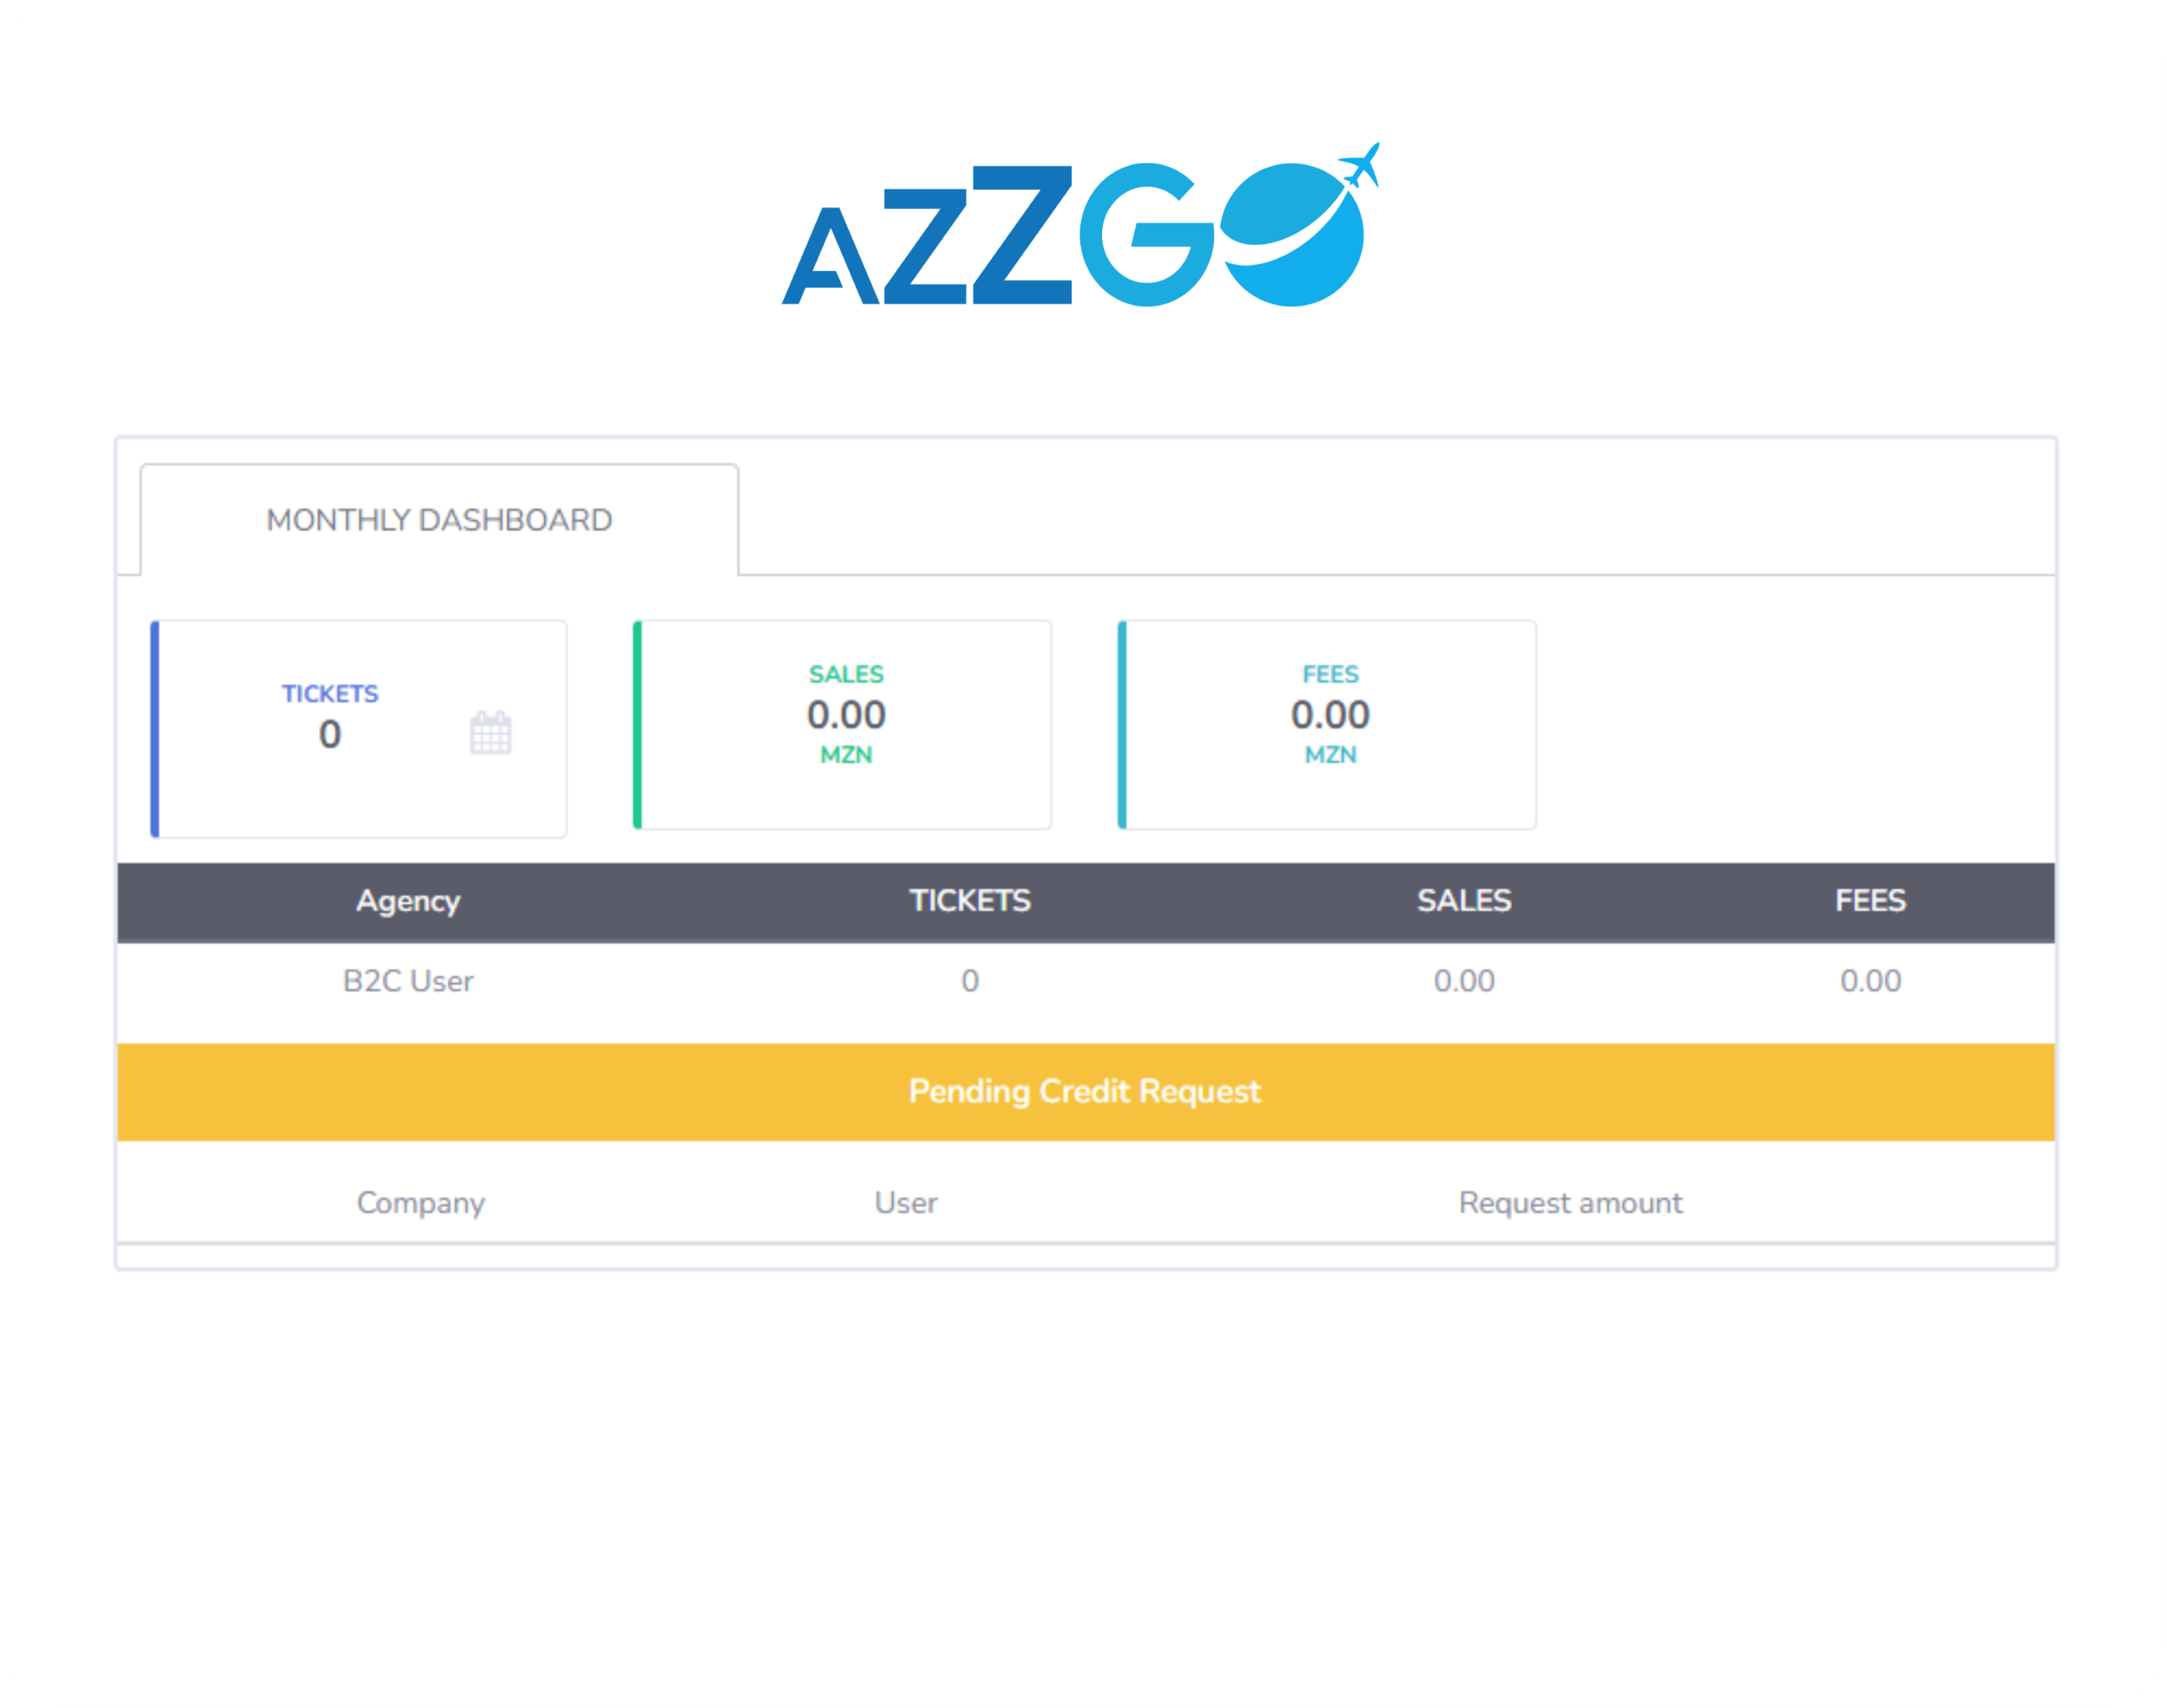This screenshot has width=2167, height=1708.
Task: Select the B2C User row name
Action: (x=408, y=981)
